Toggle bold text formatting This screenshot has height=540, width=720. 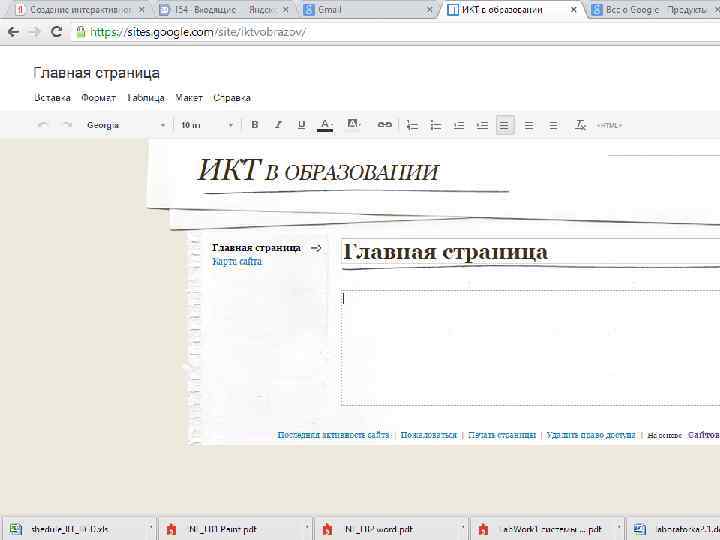coord(255,125)
